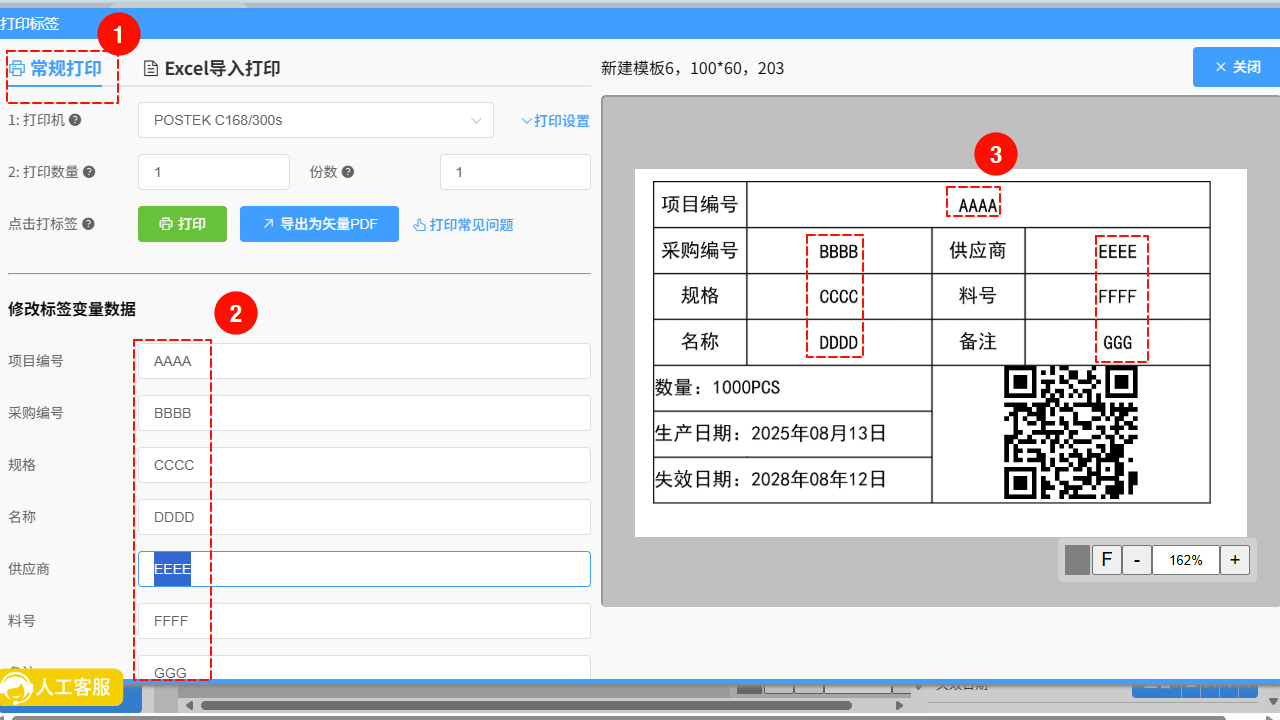
Task: Open the printer dropdown showing POSTEK C168/300s
Action: [316, 120]
